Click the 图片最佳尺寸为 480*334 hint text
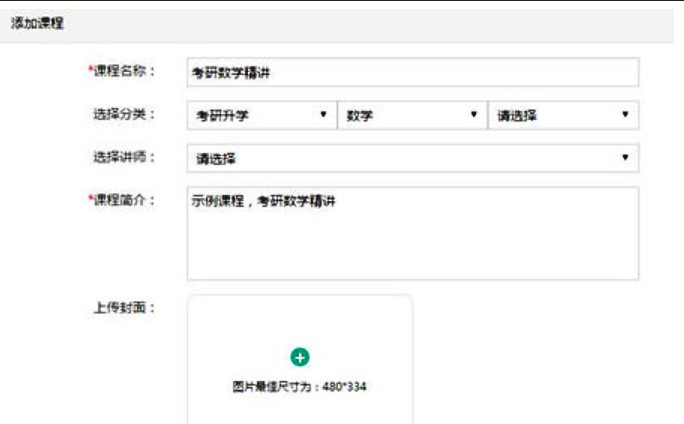Image resolution: width=684 pixels, height=424 pixels. (299, 386)
